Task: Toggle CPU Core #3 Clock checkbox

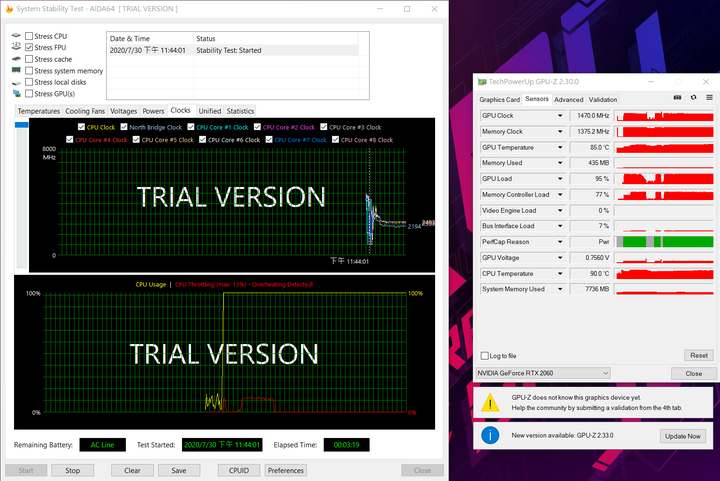Action: pos(324,127)
